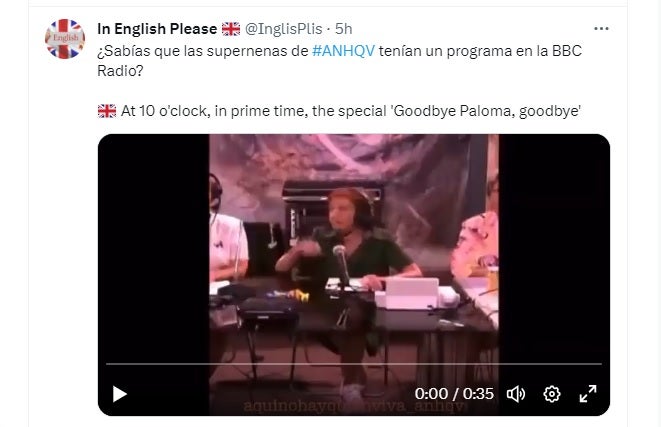
Task: Click the flag emoji before 'At 10 o'clock'
Action: (107, 111)
